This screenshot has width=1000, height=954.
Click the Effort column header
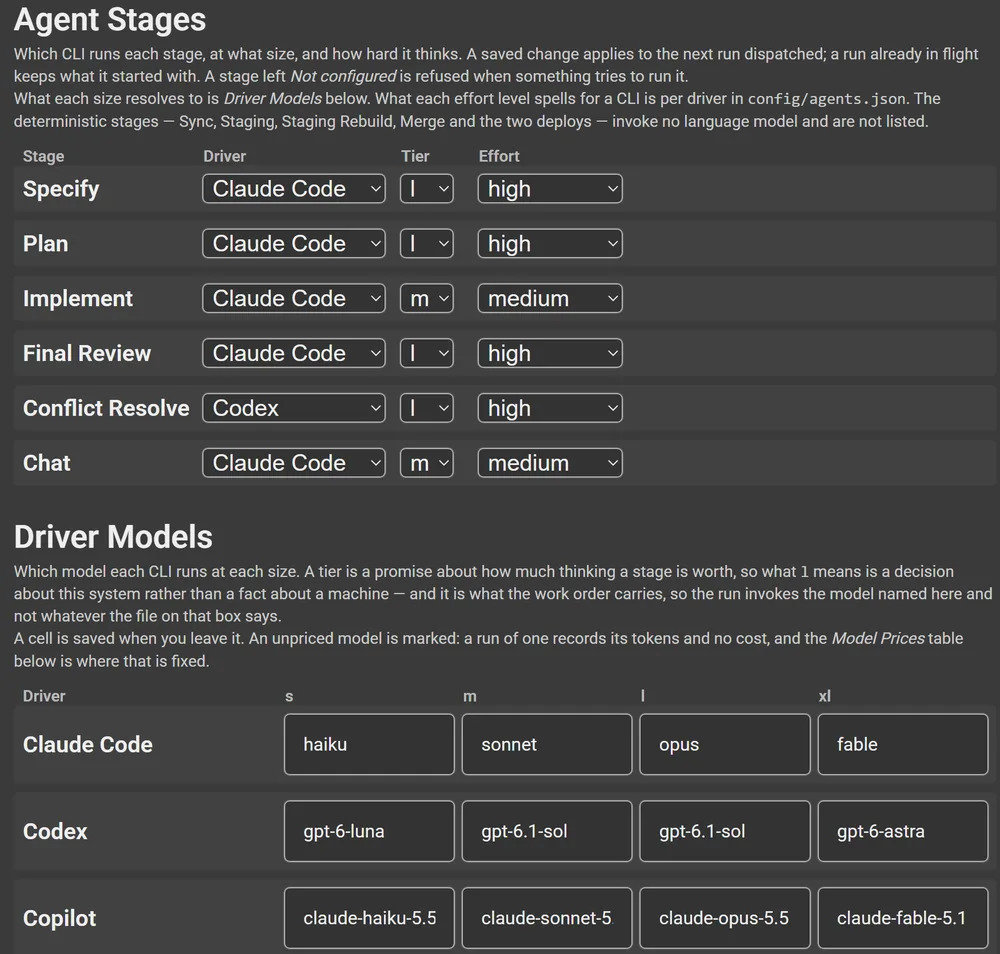[499, 156]
